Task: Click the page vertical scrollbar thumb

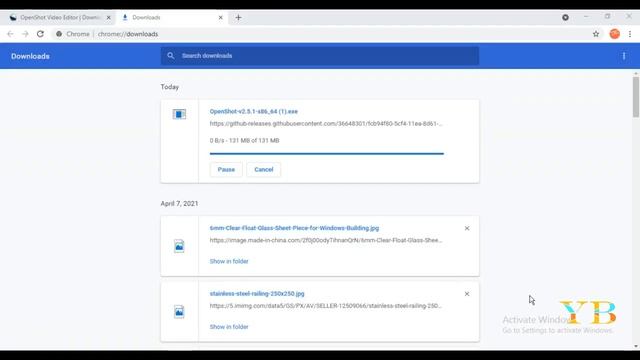Action: pos(636,97)
